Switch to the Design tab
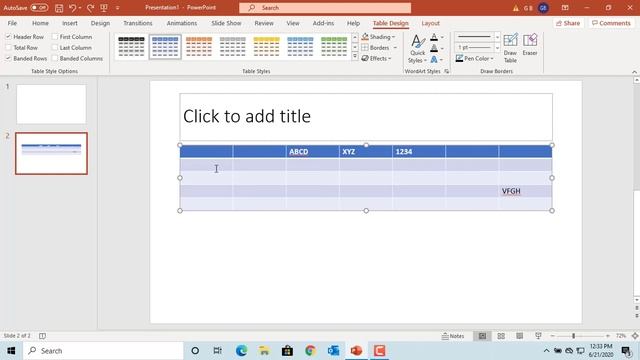Viewport: 640px width, 360px height. [x=100, y=23]
